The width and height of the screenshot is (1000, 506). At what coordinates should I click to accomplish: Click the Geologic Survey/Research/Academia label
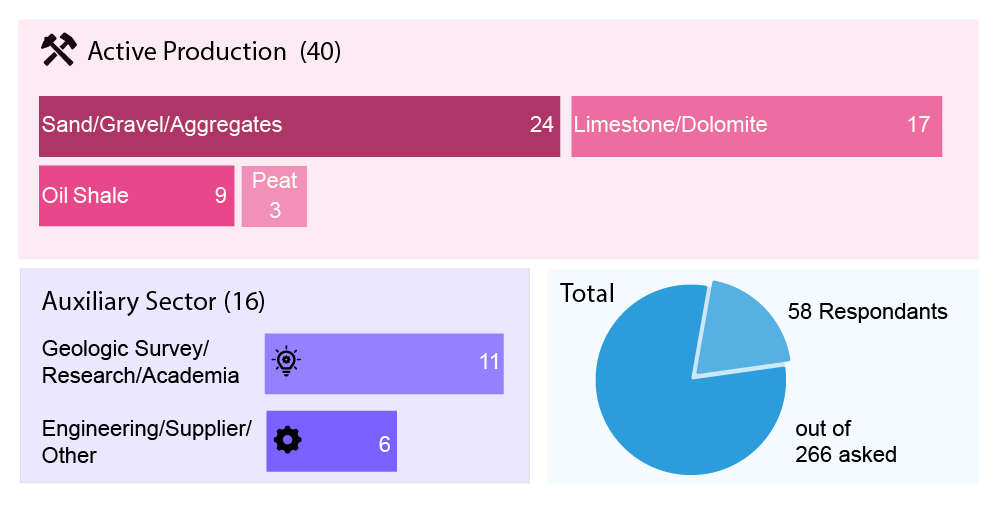click(x=140, y=362)
